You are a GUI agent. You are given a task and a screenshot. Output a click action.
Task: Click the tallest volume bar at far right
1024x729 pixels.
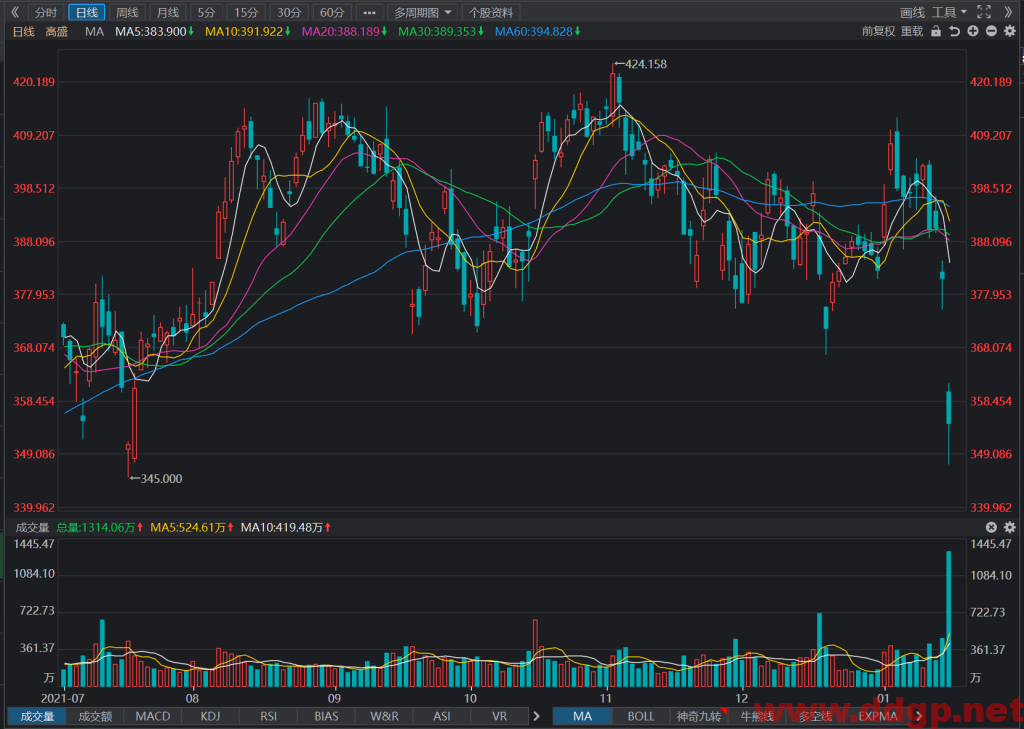949,619
